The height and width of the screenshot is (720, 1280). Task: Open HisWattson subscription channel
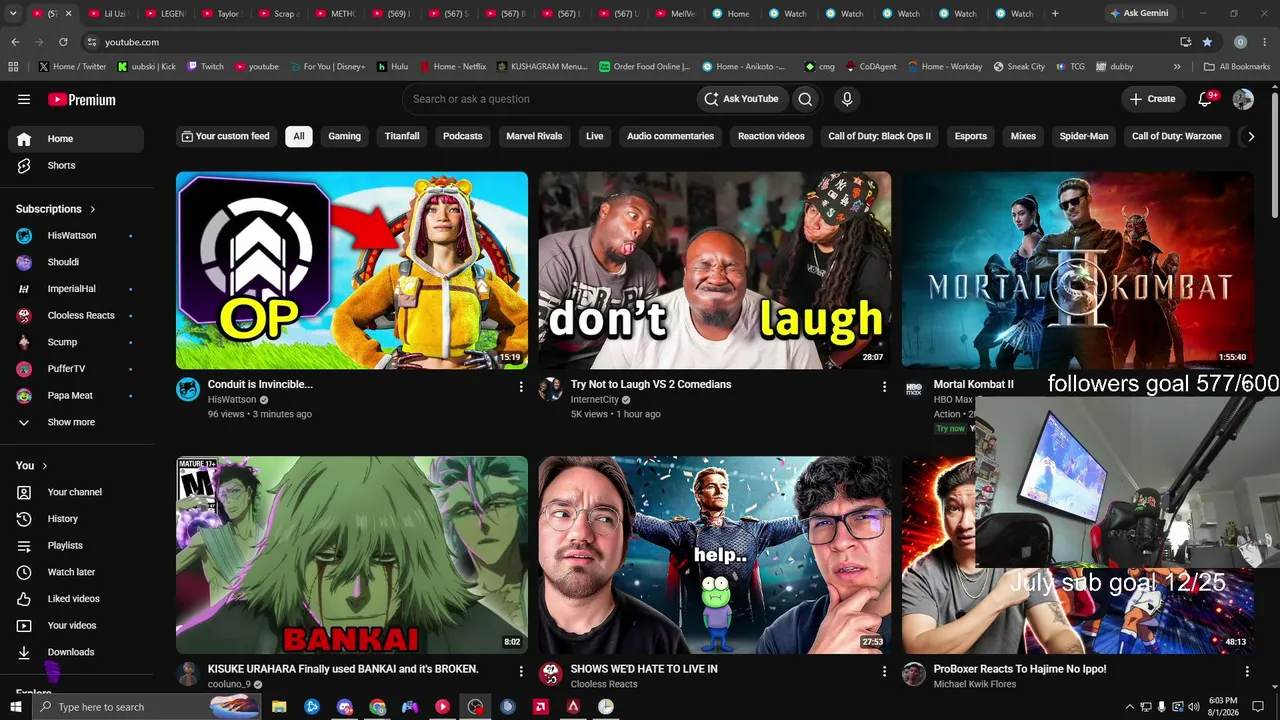76,236
